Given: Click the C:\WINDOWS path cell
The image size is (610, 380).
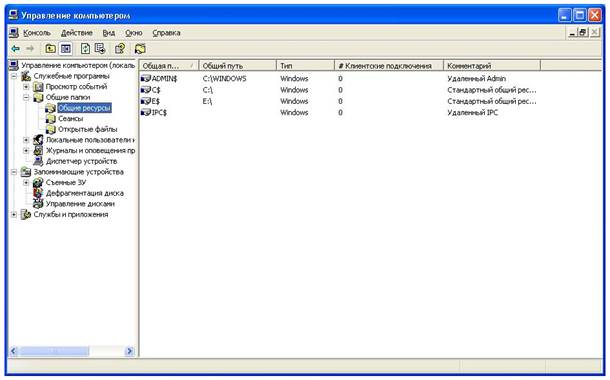Looking at the screenshot, I should point(224,79).
